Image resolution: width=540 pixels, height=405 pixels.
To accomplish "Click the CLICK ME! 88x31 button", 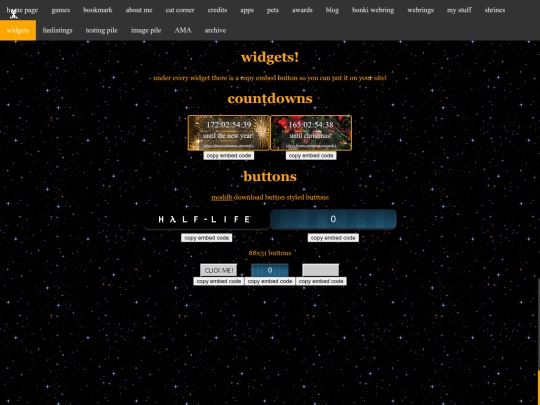I will click(219, 270).
